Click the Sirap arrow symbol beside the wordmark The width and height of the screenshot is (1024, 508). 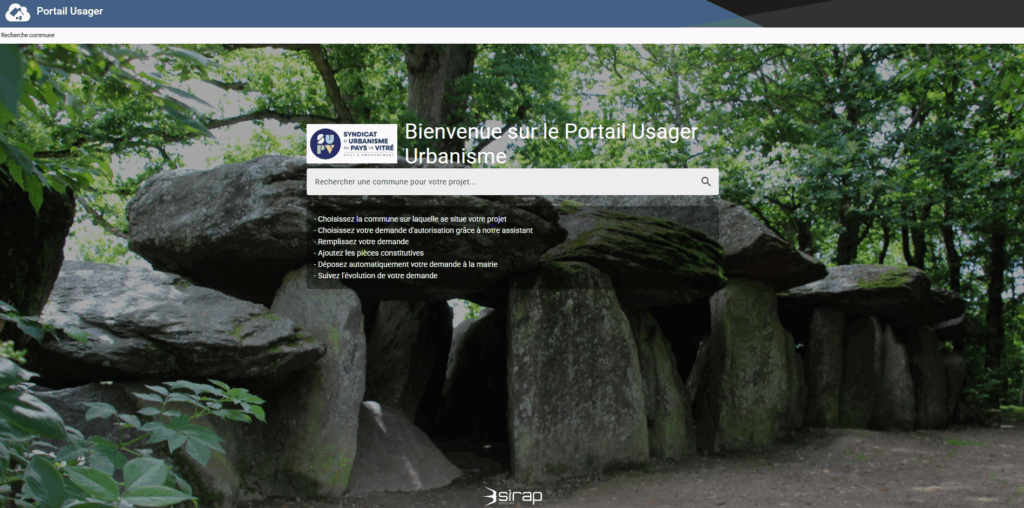point(491,495)
